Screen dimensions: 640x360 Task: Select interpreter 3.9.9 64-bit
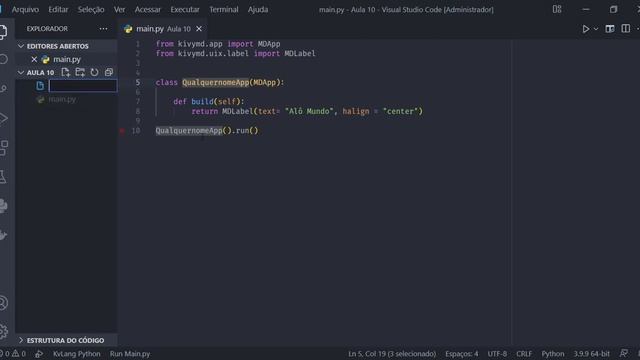[591, 354]
